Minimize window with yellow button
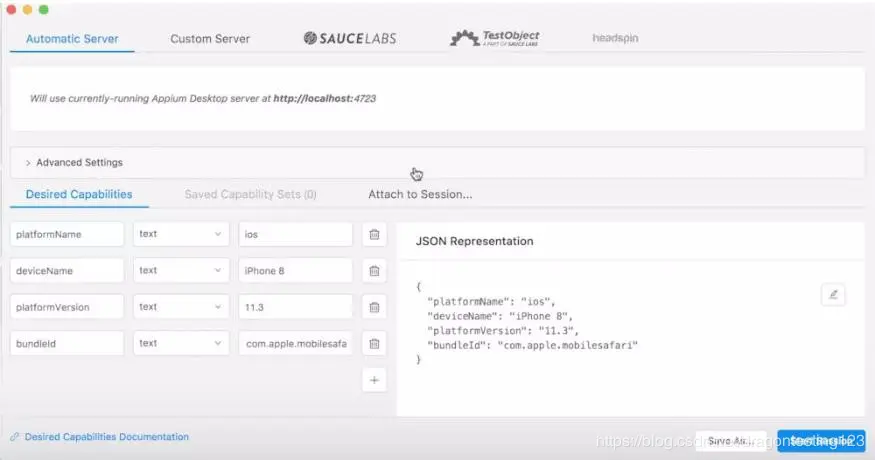The width and height of the screenshot is (875, 460). pyautogui.click(x=27, y=9)
